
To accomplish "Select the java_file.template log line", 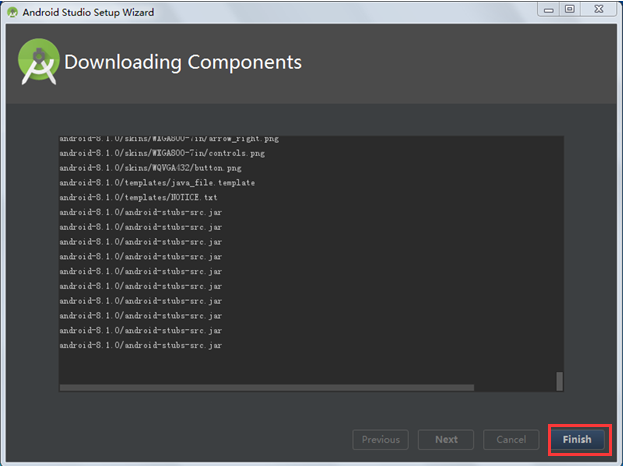I will [157, 183].
